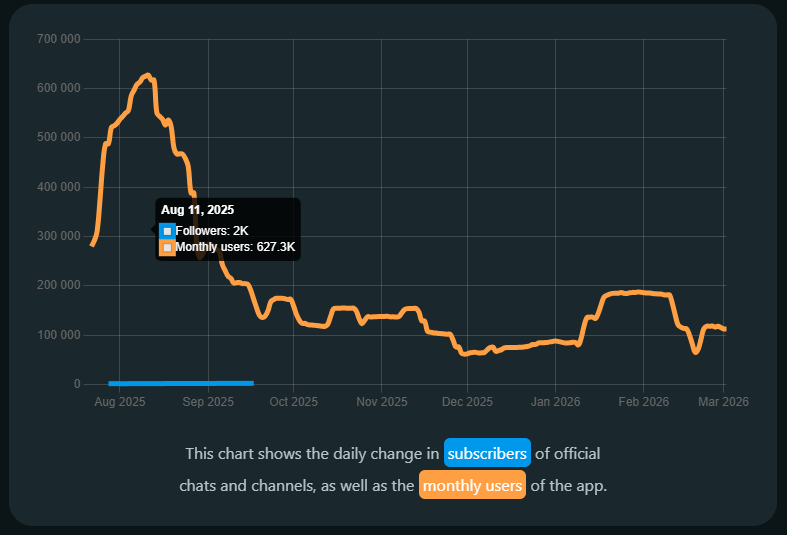Pick the Jan 2026 date label
Screen dimensions: 787x535
(x=555, y=402)
